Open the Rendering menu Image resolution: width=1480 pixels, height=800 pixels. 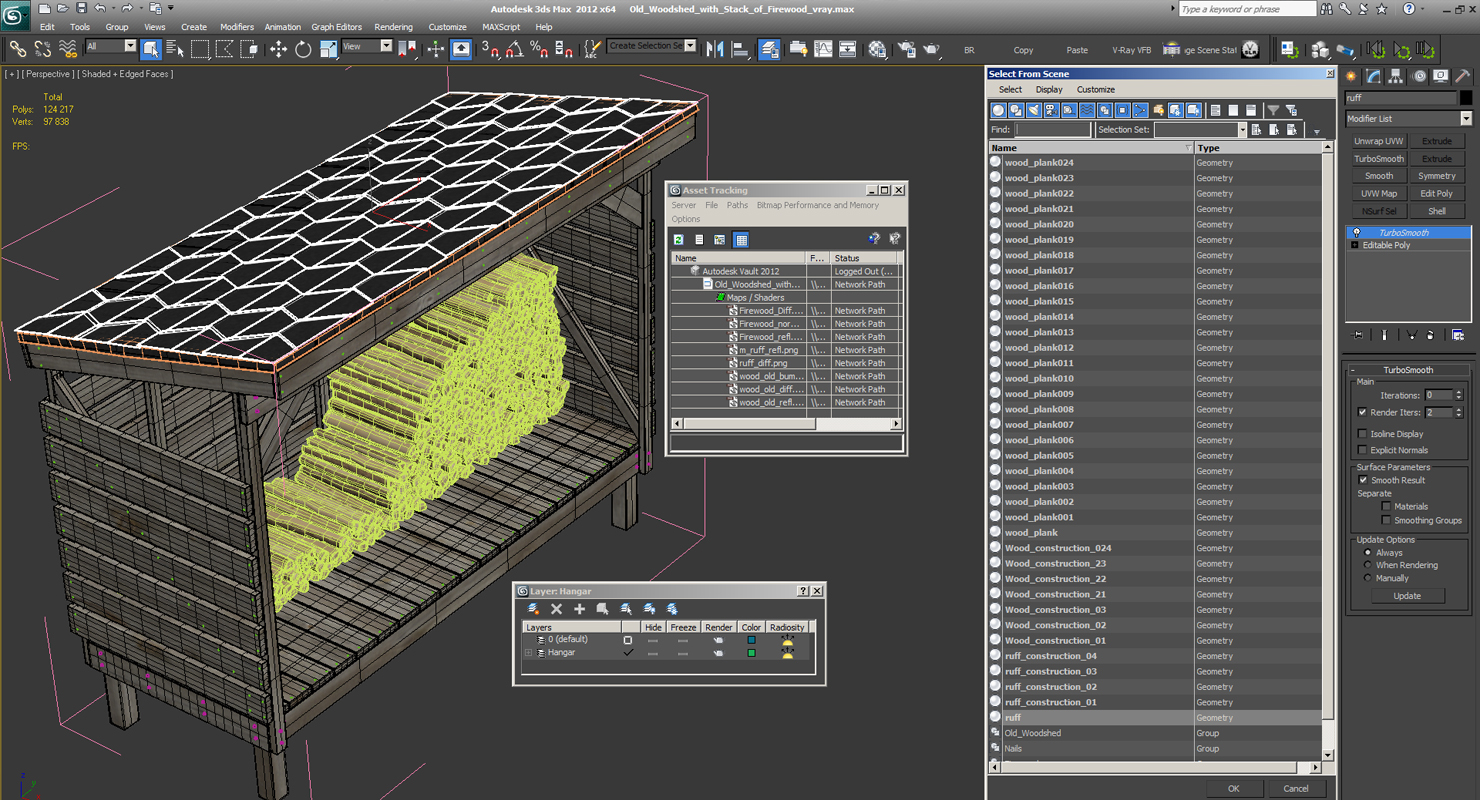393,27
